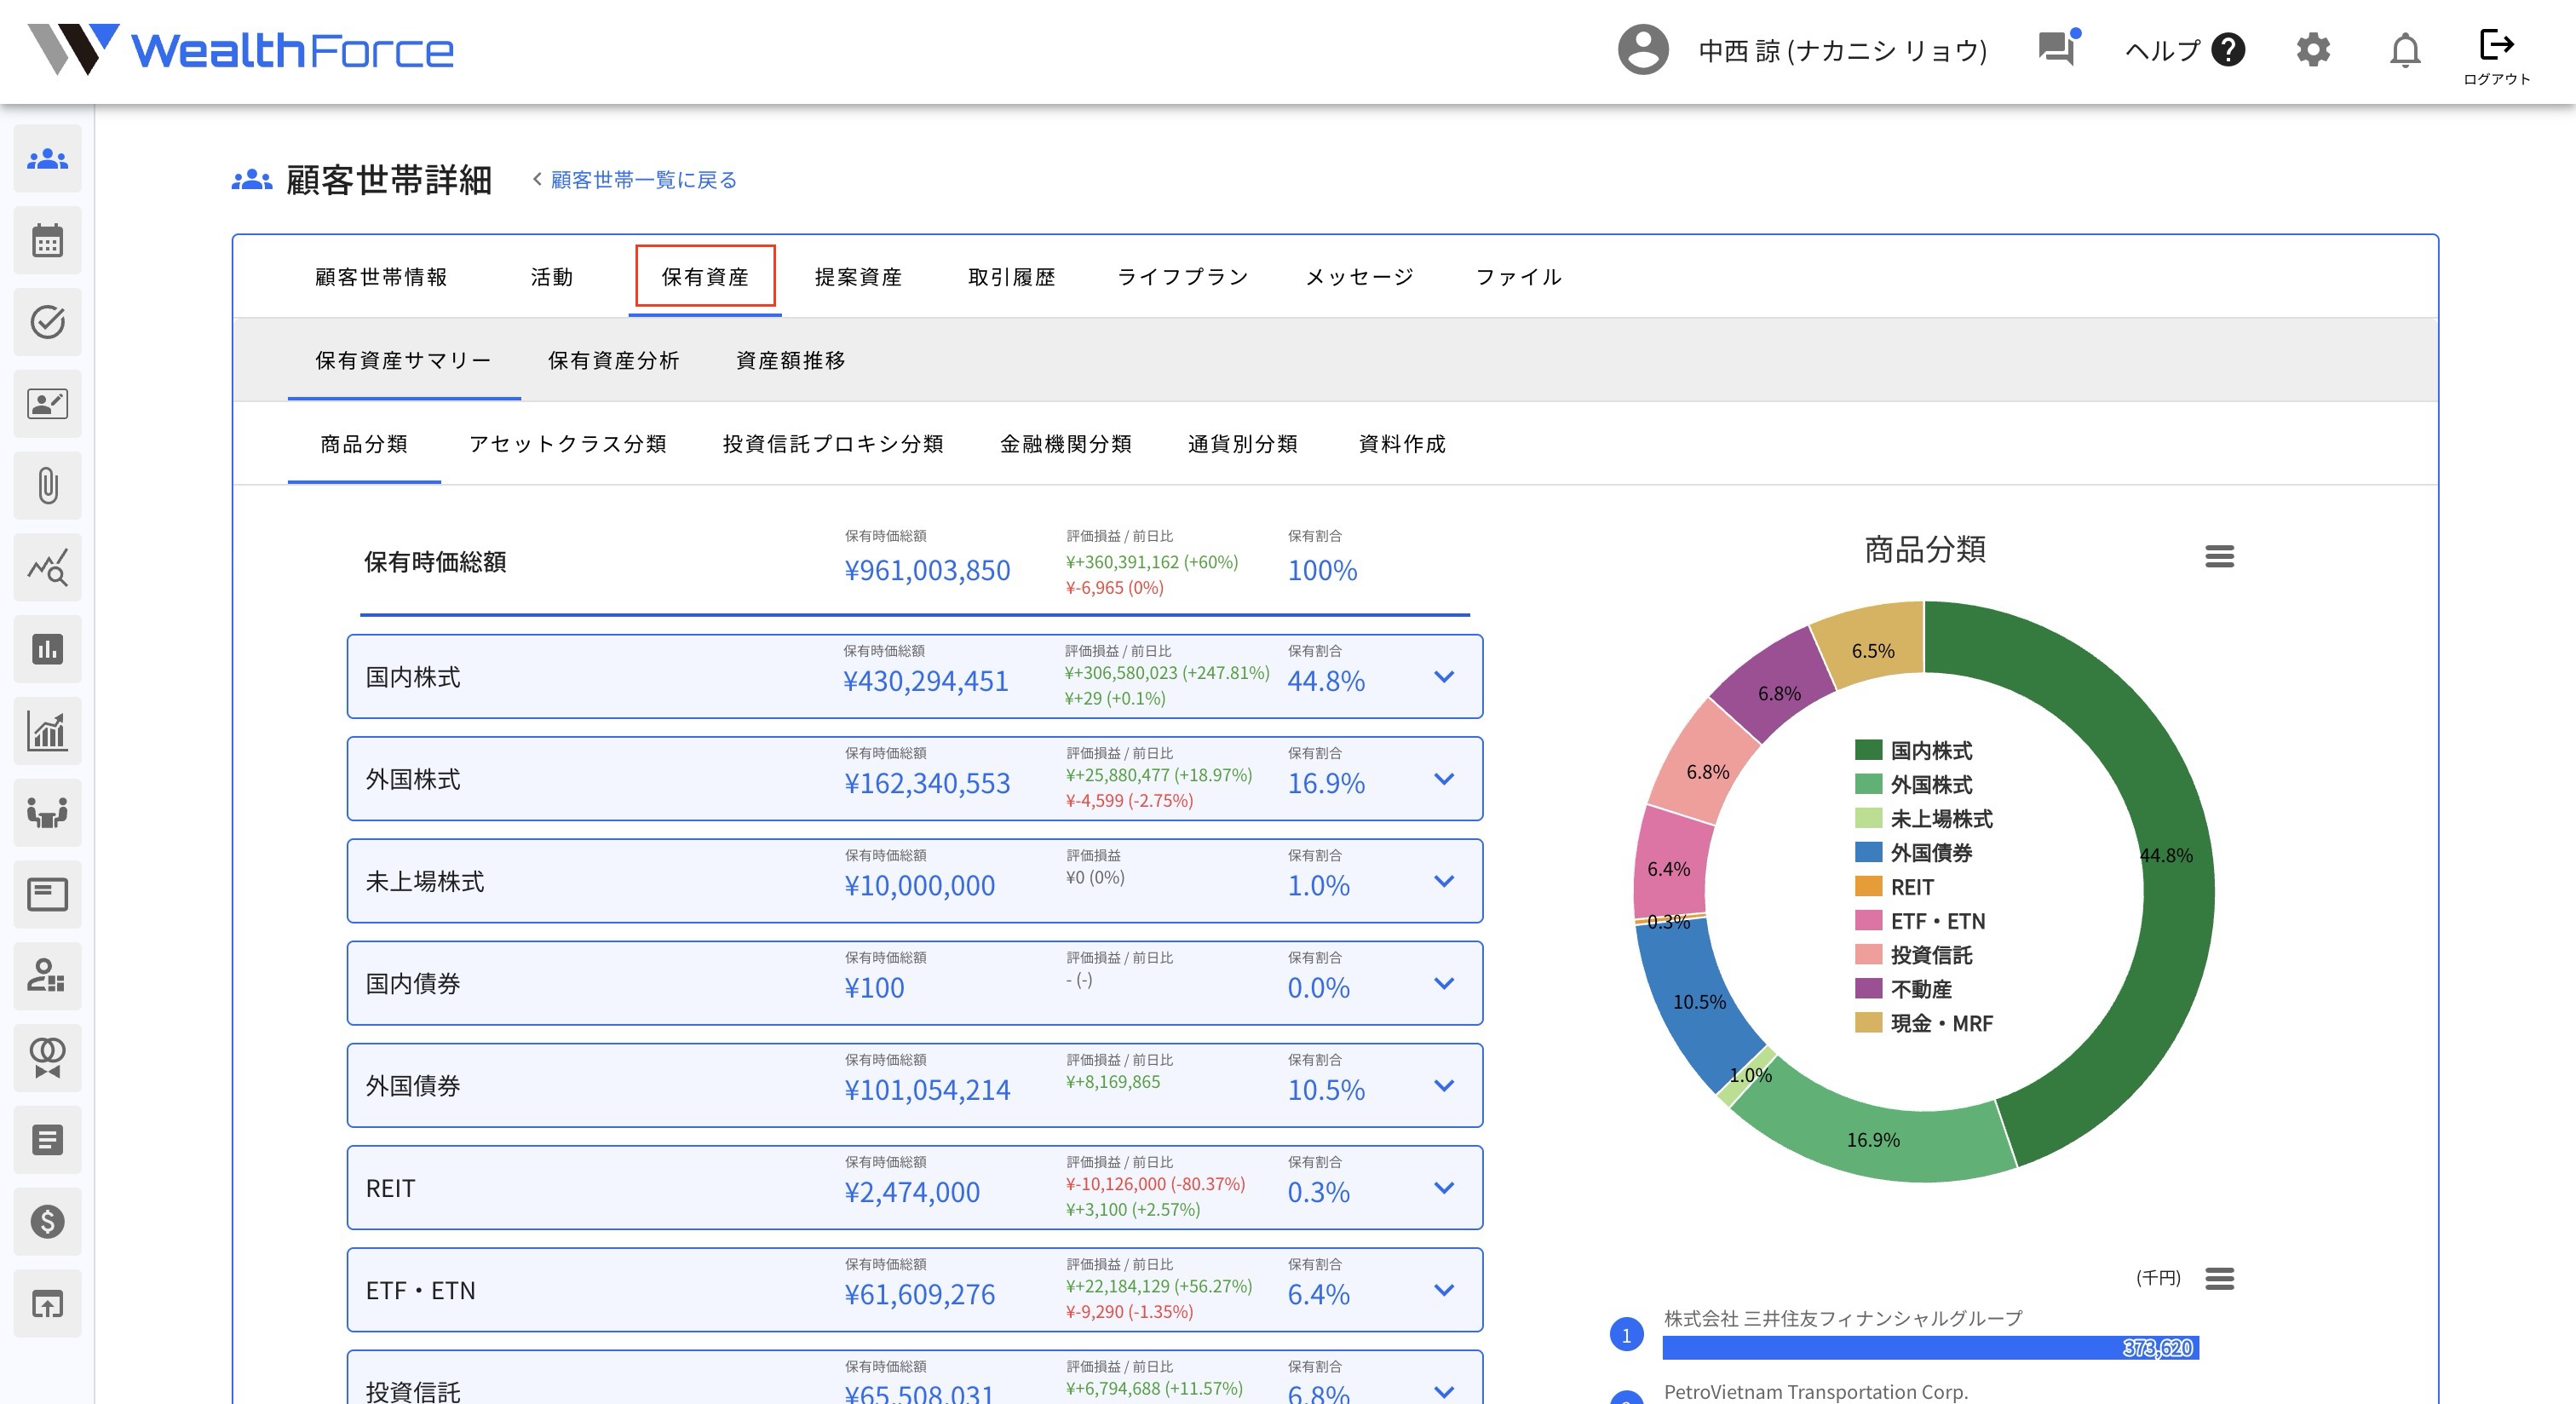Click the 保有時価総額 ¥961,003,850 value
Screen dimensions: 2576x1404
click(x=927, y=571)
